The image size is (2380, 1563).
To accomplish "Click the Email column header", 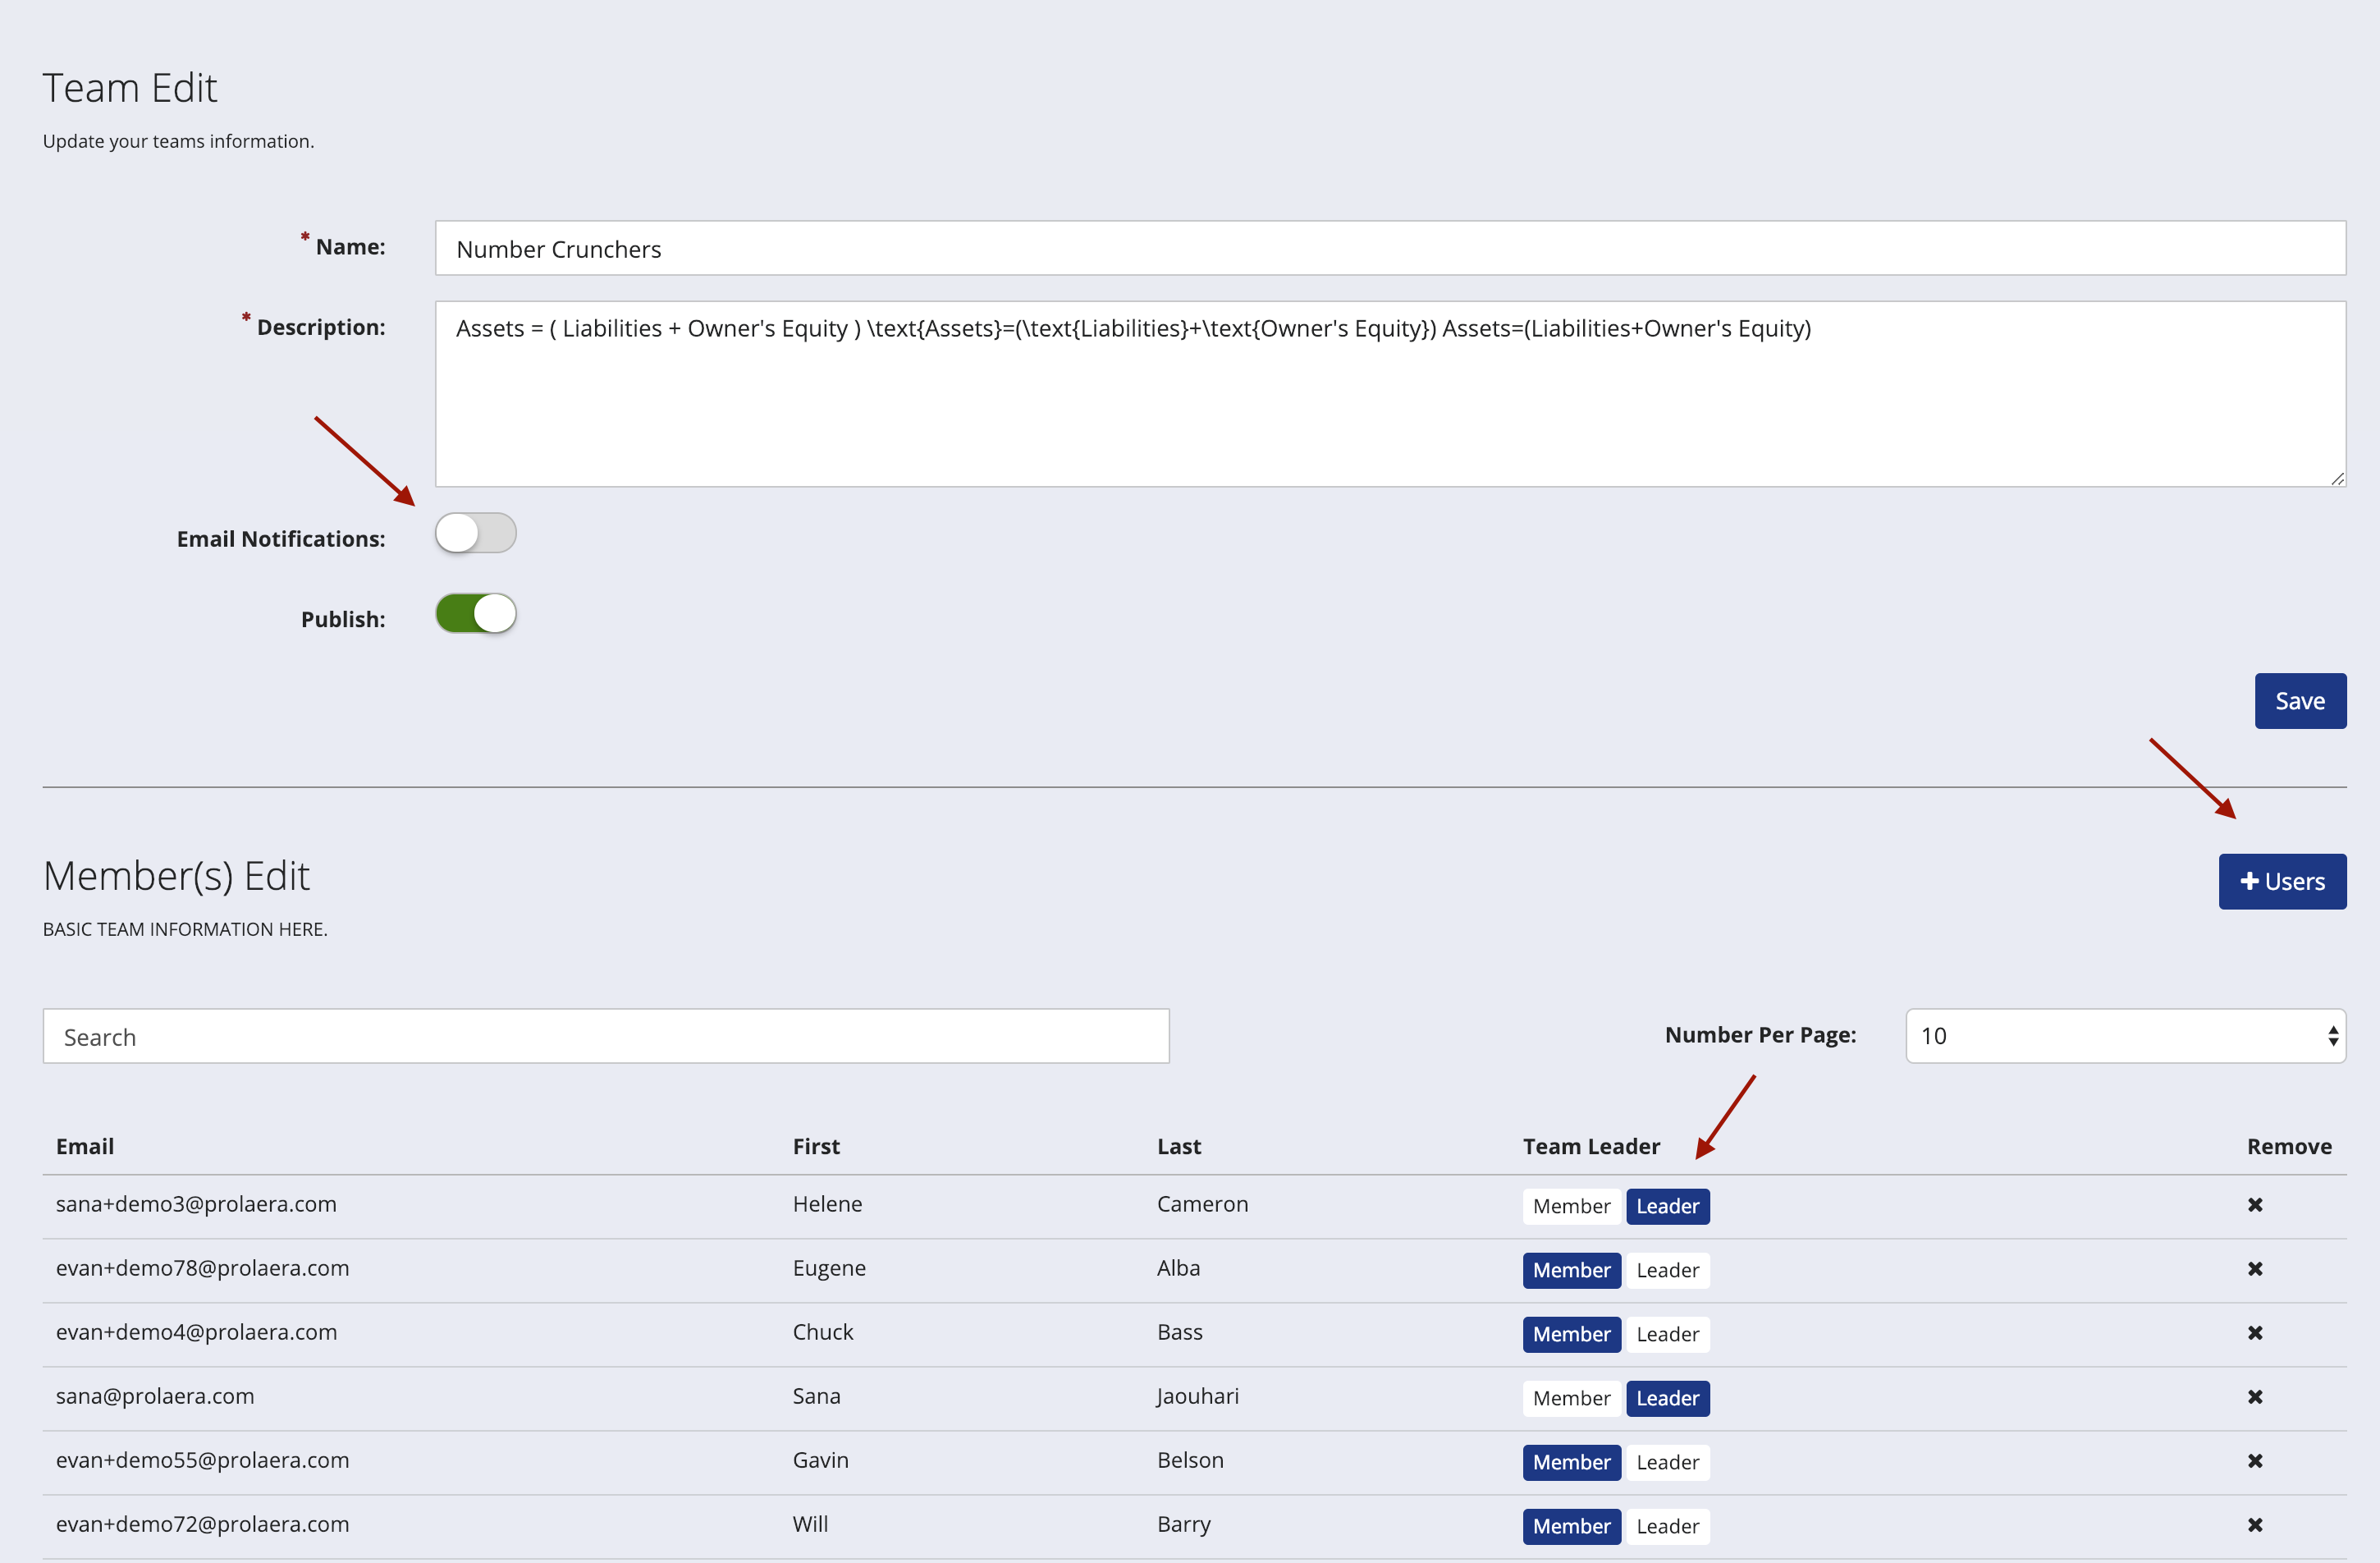I will (x=85, y=1146).
